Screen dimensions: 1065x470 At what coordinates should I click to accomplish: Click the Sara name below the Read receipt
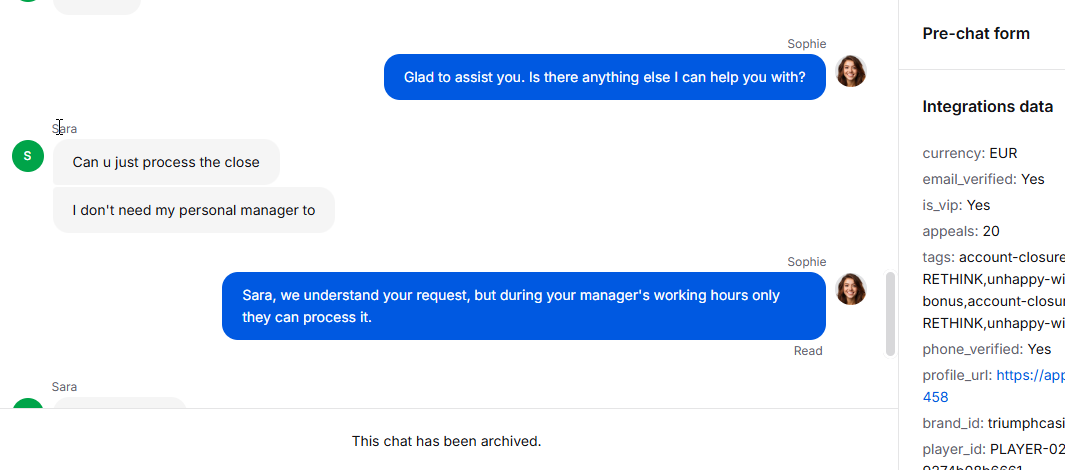[64, 387]
